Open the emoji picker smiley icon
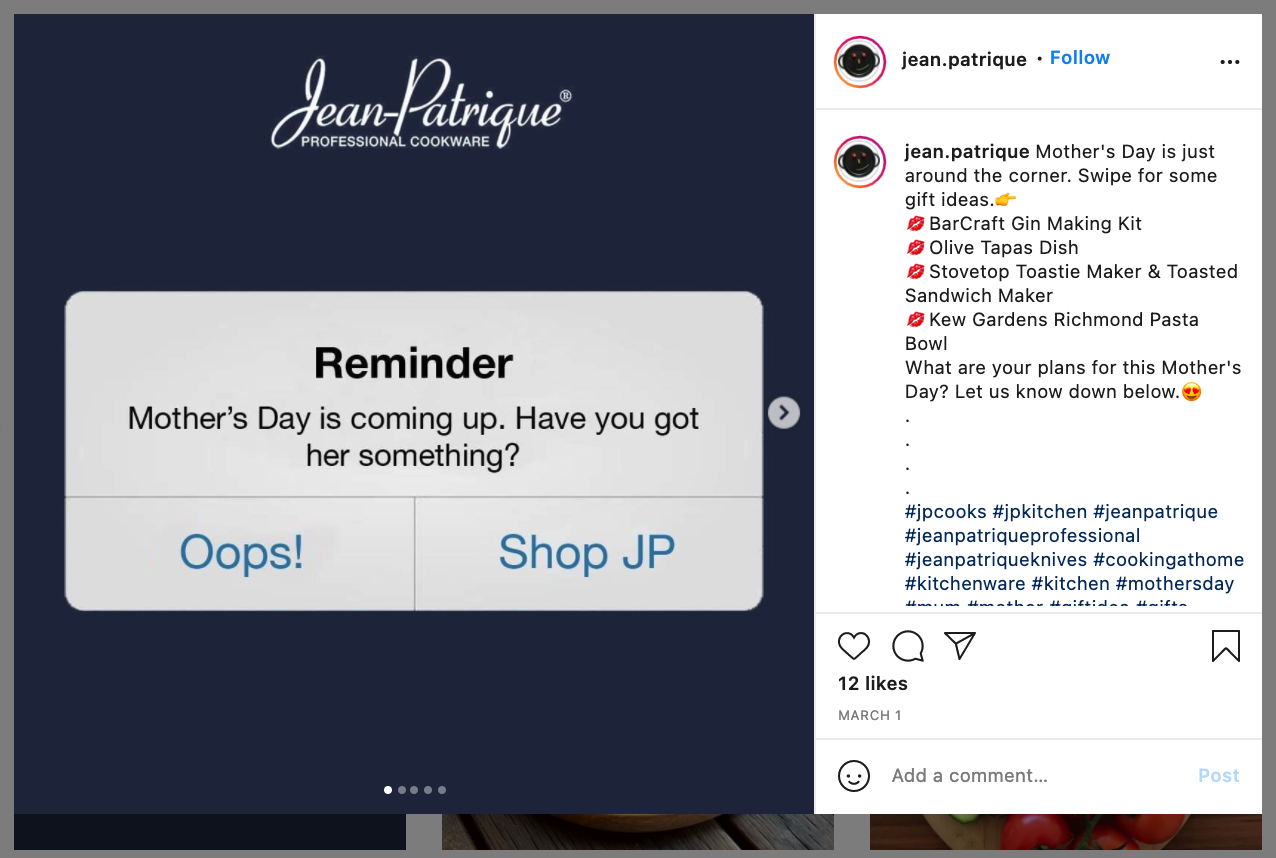1276x858 pixels. coord(854,776)
